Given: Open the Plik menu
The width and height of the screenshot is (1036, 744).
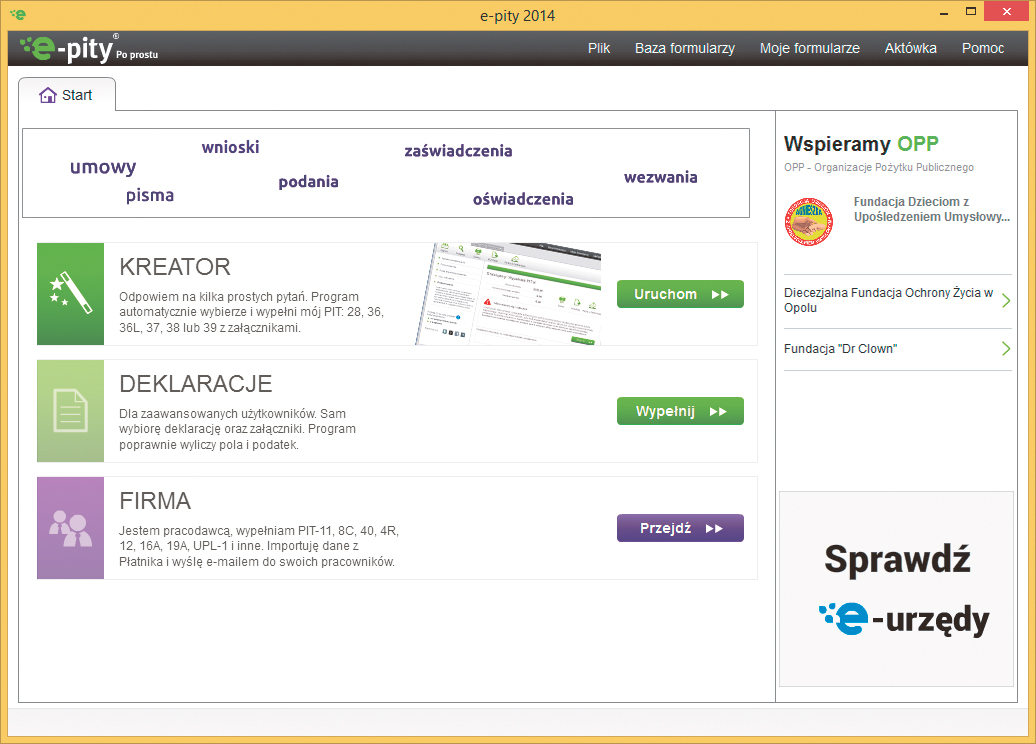Looking at the screenshot, I should [x=598, y=48].
